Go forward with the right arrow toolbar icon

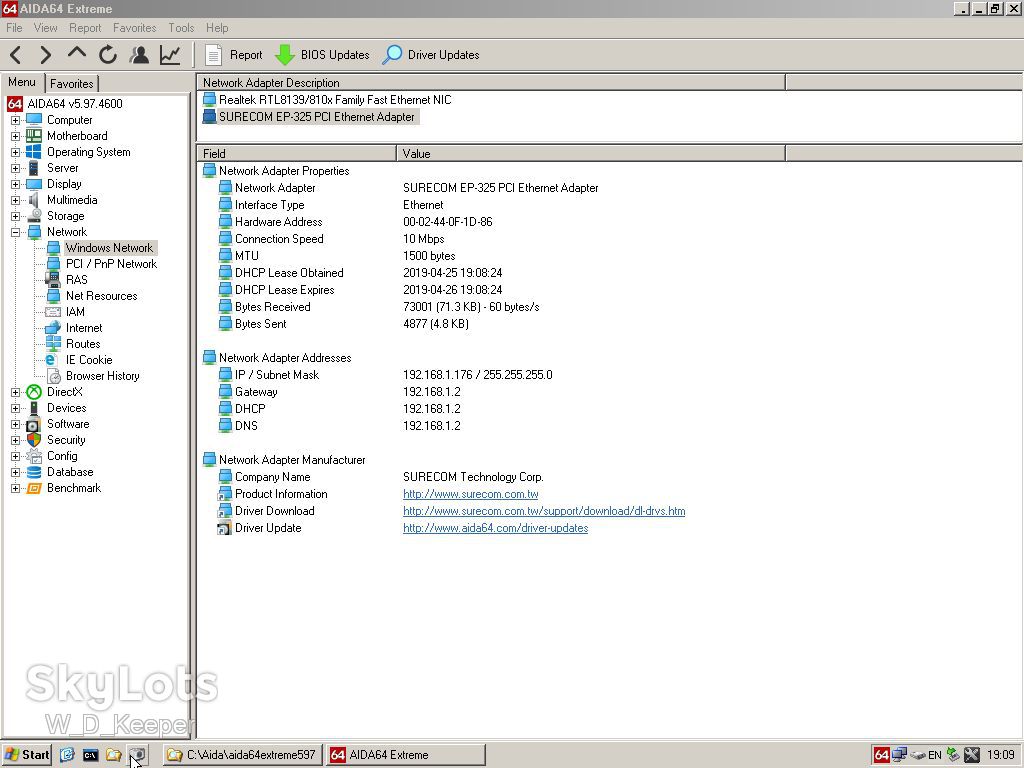tap(45, 55)
